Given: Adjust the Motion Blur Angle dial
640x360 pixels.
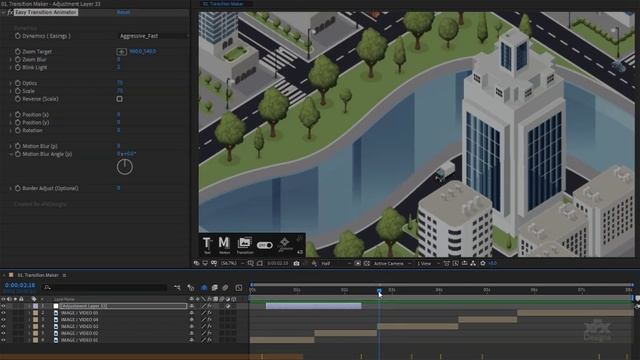Looking at the screenshot, I should click(124, 167).
